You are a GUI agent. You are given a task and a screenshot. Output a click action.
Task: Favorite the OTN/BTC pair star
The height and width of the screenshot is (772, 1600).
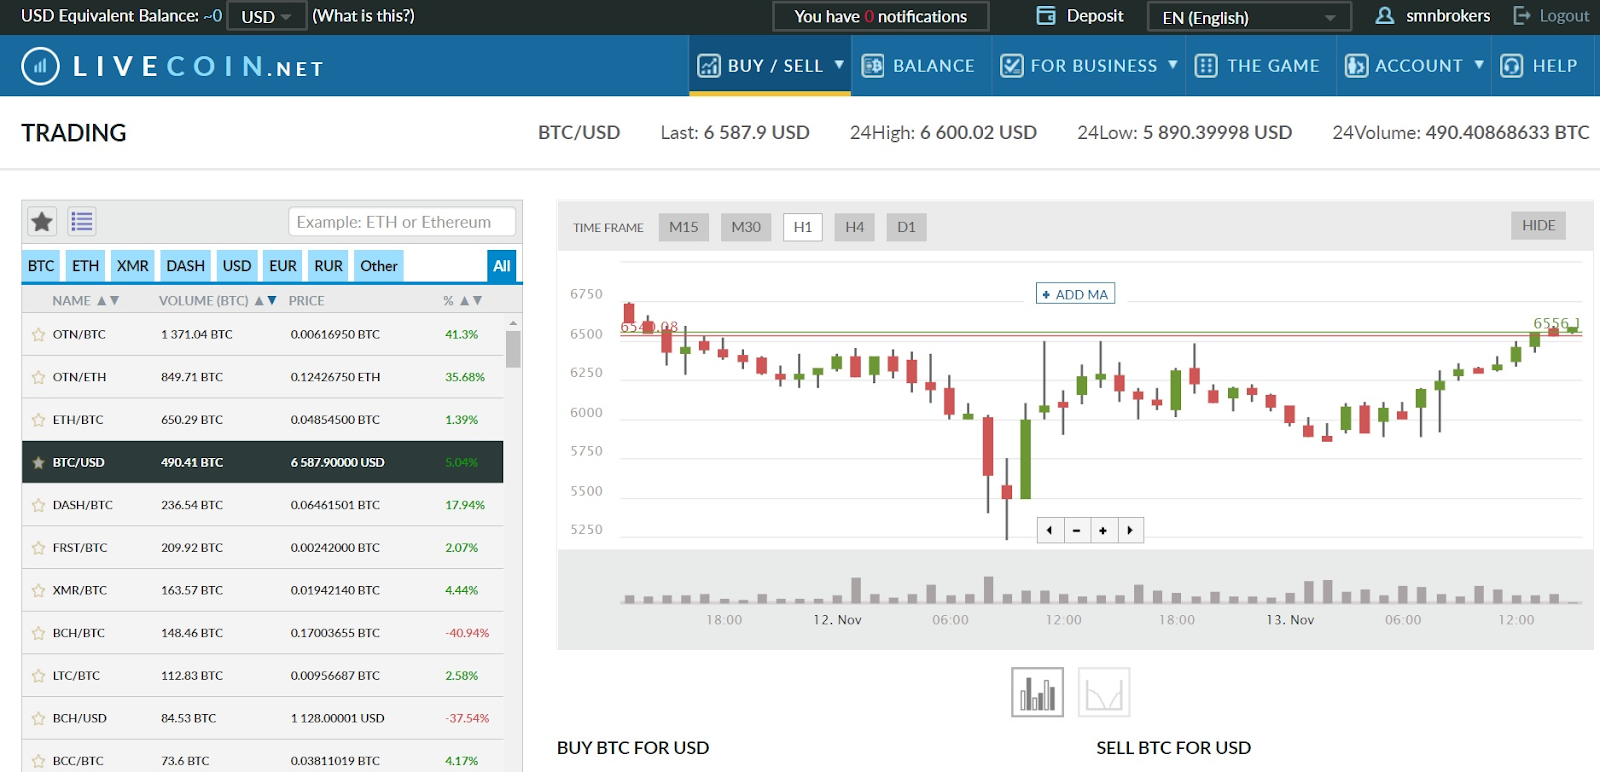[x=38, y=335]
